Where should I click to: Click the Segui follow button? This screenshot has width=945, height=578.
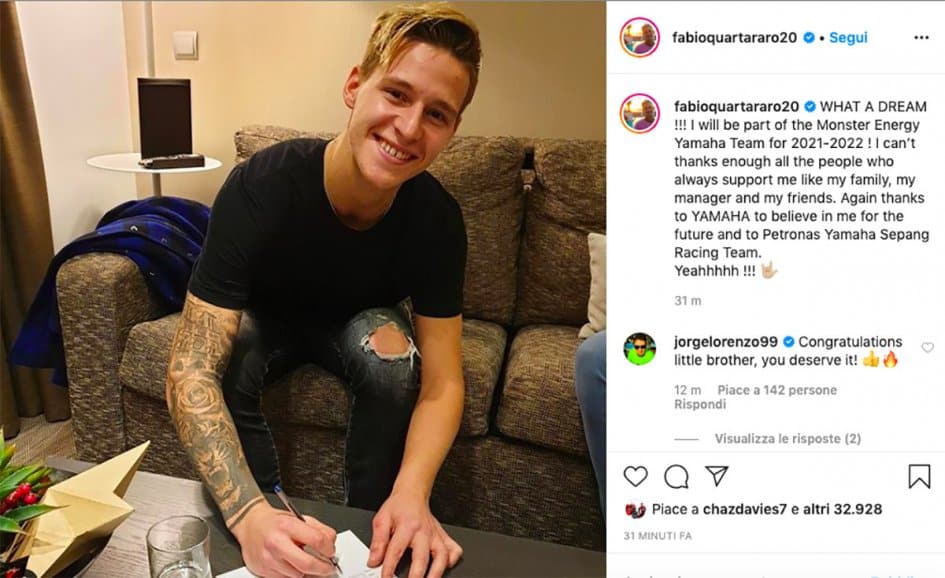[x=848, y=37]
